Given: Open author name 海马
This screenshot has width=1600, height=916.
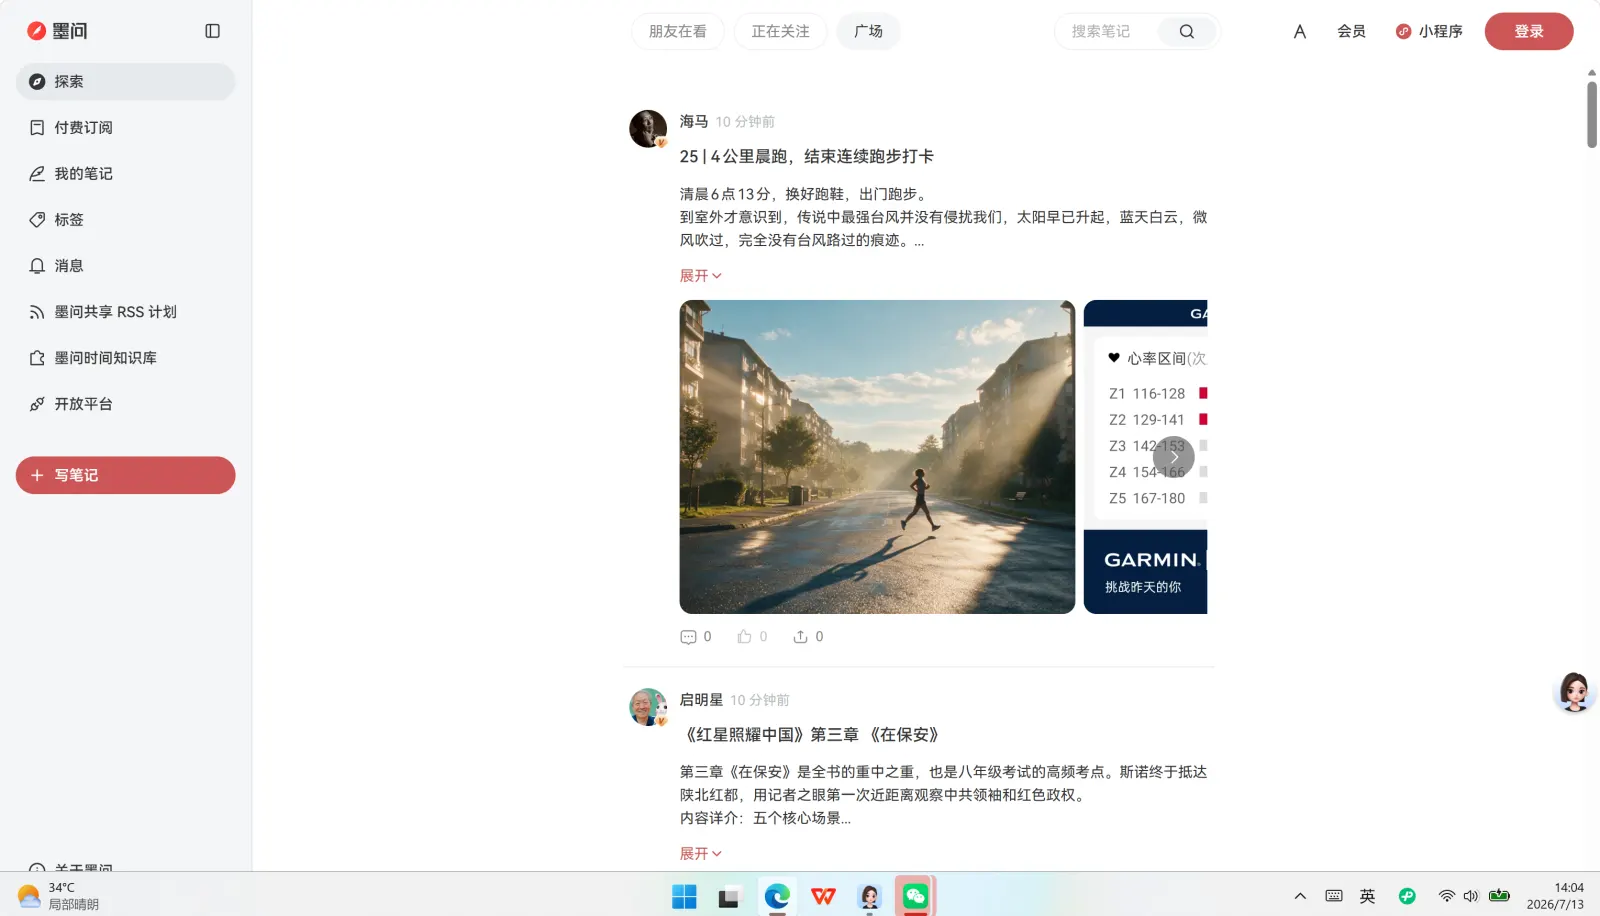Looking at the screenshot, I should coord(694,121).
